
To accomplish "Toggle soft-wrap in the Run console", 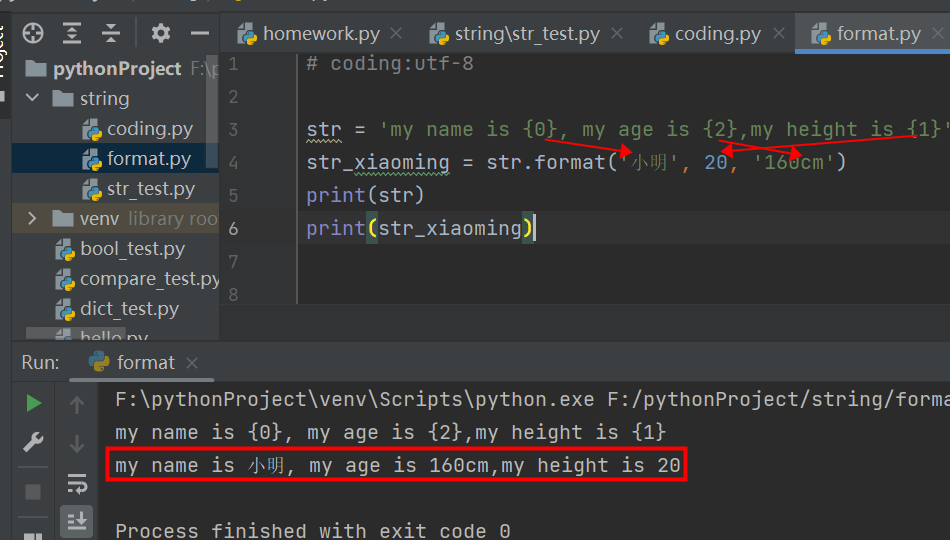I will pos(77,484).
